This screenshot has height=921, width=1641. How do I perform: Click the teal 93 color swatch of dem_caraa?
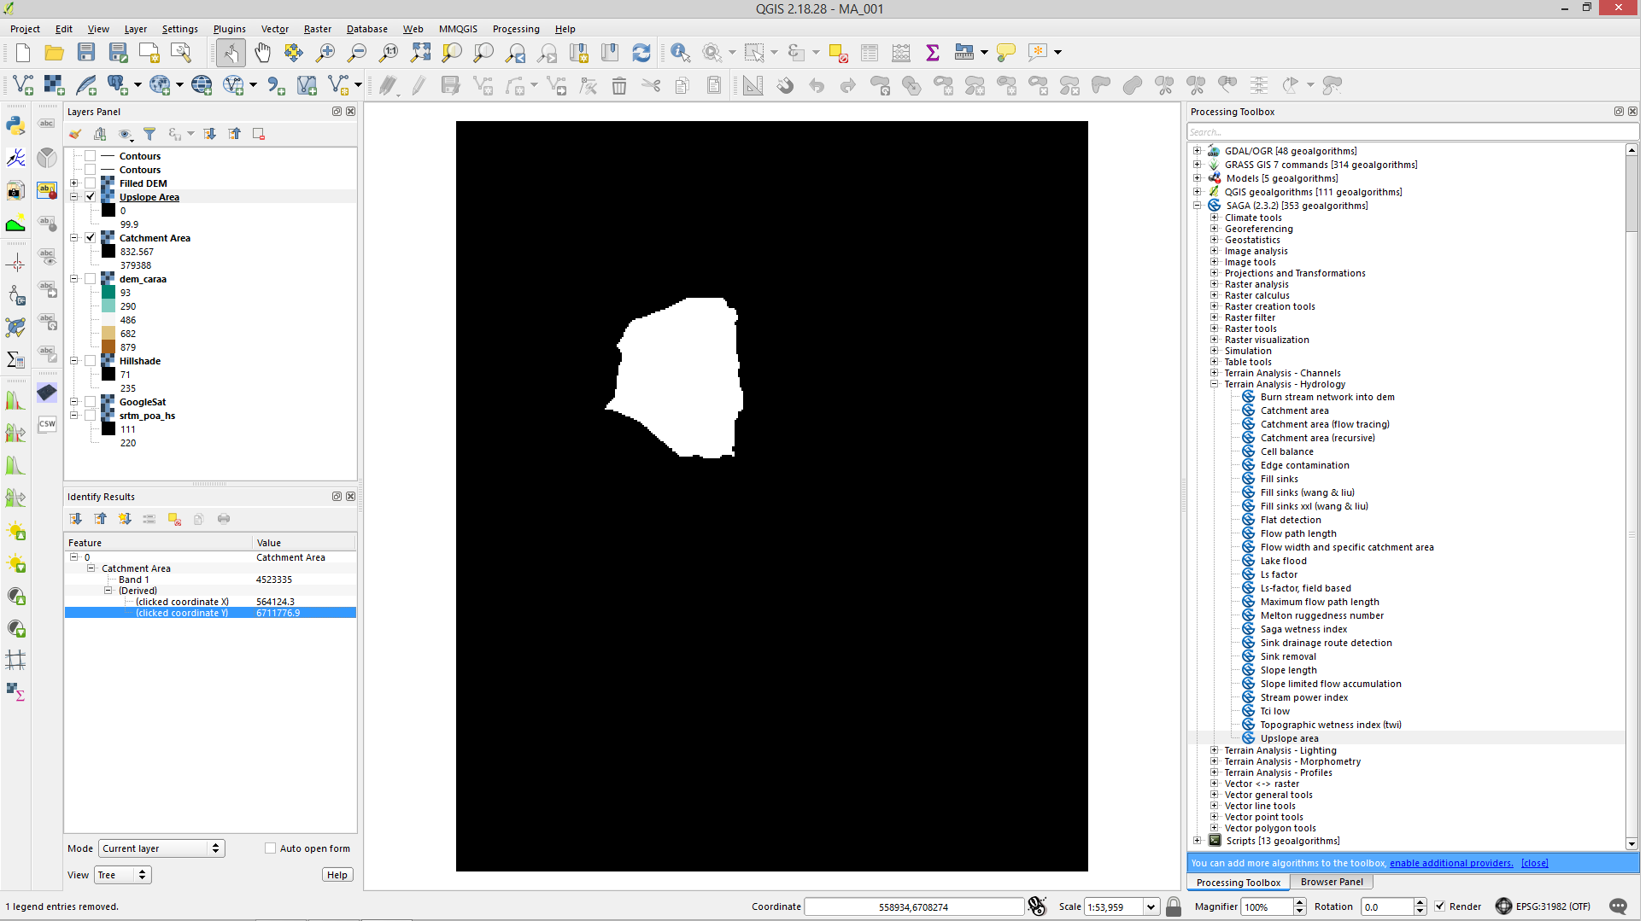(108, 293)
